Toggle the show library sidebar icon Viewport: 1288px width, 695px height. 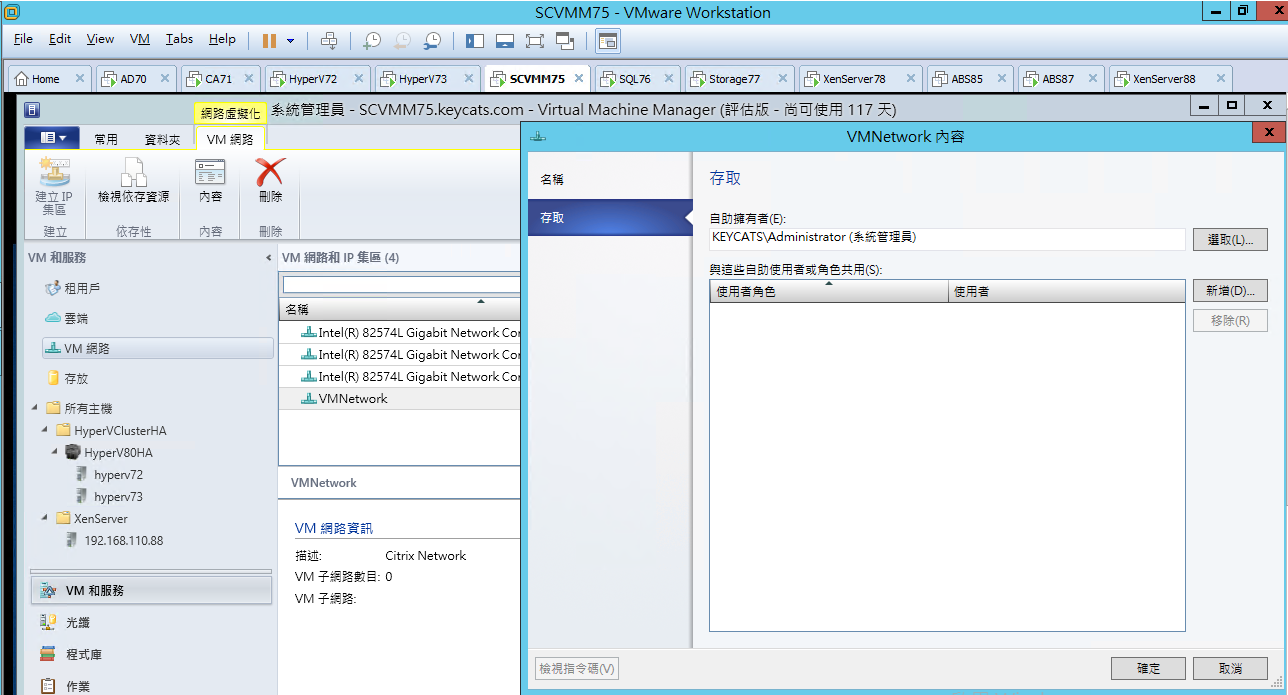(475, 40)
